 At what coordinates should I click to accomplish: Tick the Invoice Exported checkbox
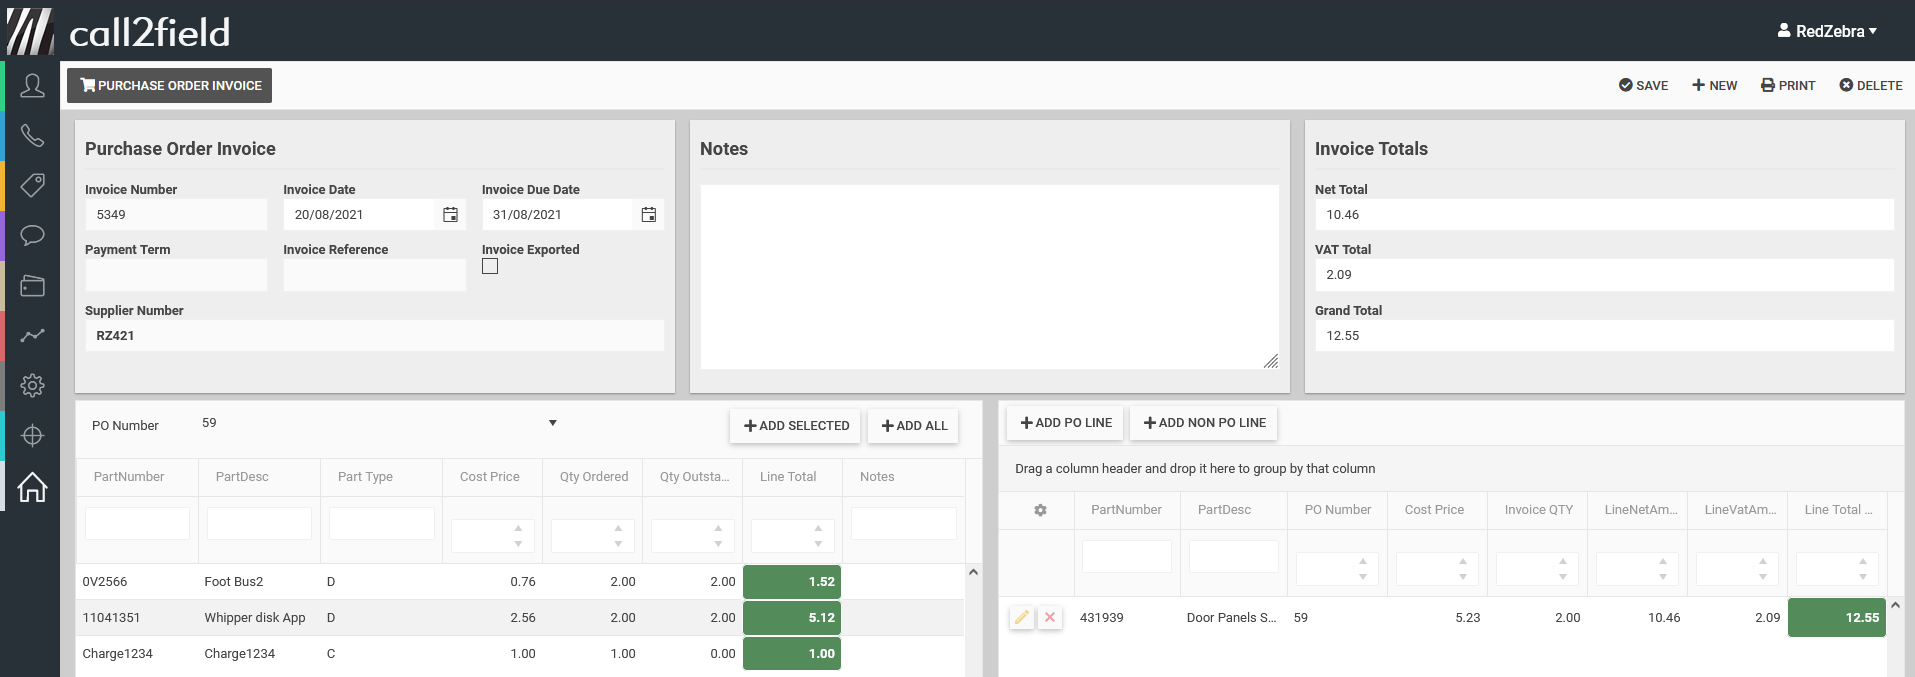click(x=490, y=266)
